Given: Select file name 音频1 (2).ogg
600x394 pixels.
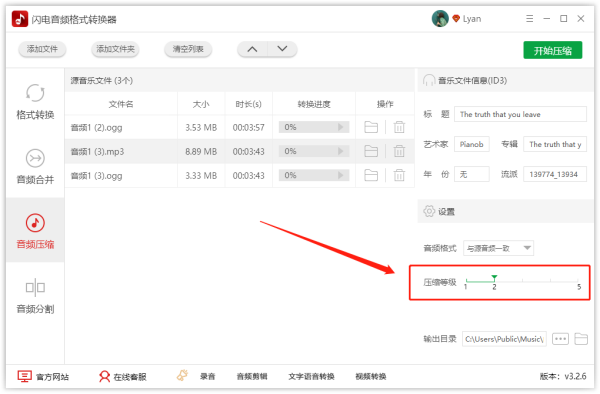Looking at the screenshot, I should [96, 127].
